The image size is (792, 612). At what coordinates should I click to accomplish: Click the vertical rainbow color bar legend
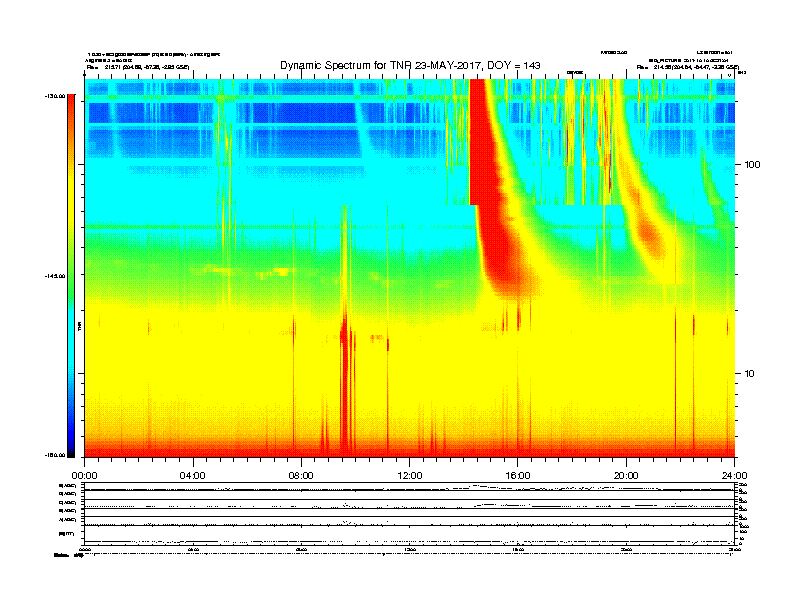click(x=71, y=275)
